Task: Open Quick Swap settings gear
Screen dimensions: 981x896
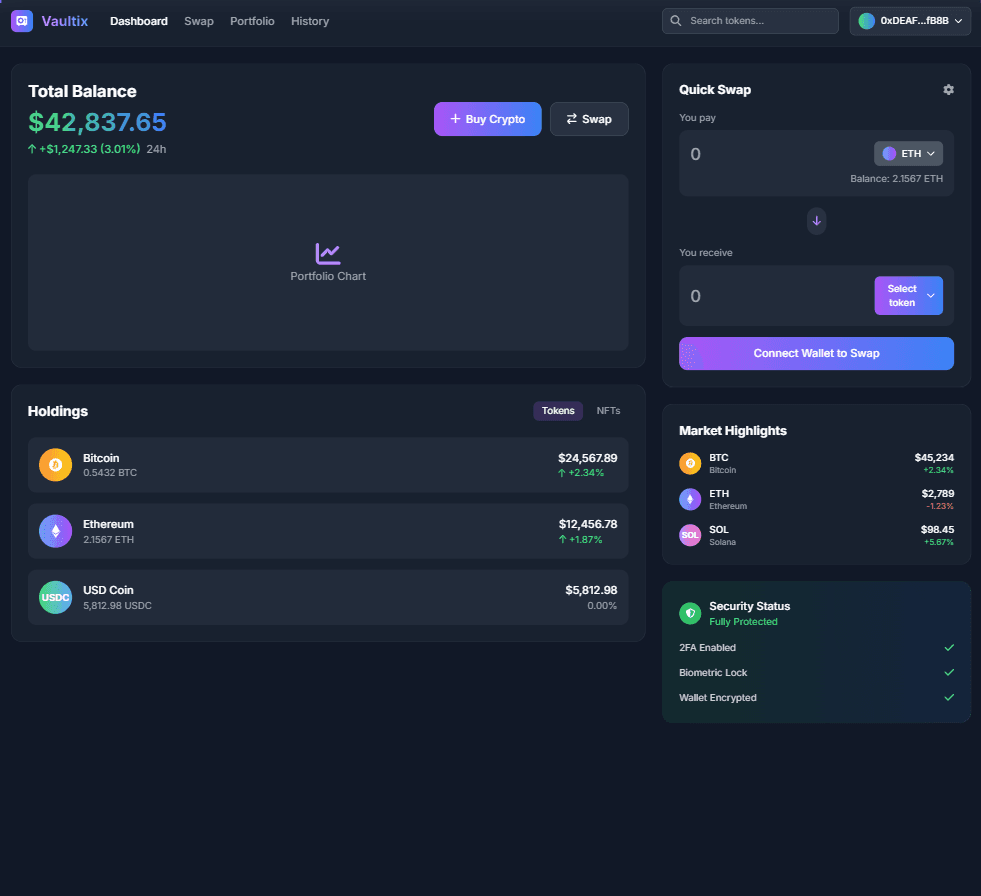Action: point(948,89)
